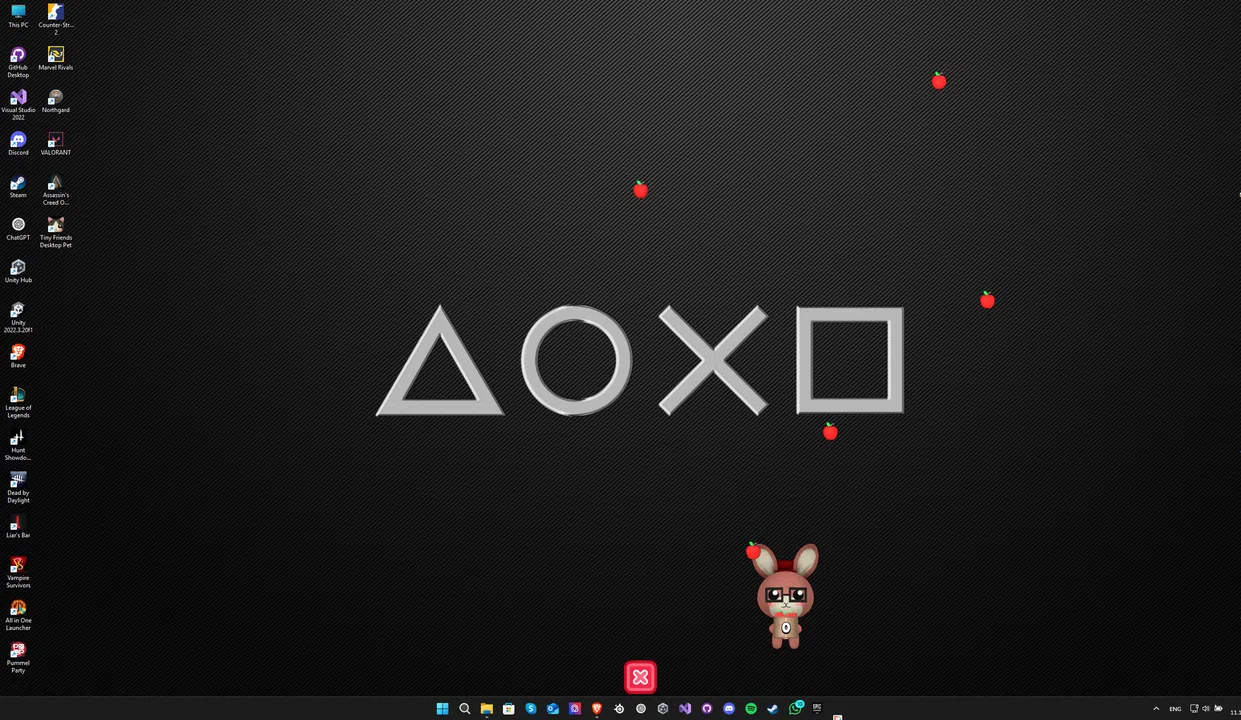Open the ENG language switcher
Viewport: 1241px width, 720px height.
(x=1175, y=709)
